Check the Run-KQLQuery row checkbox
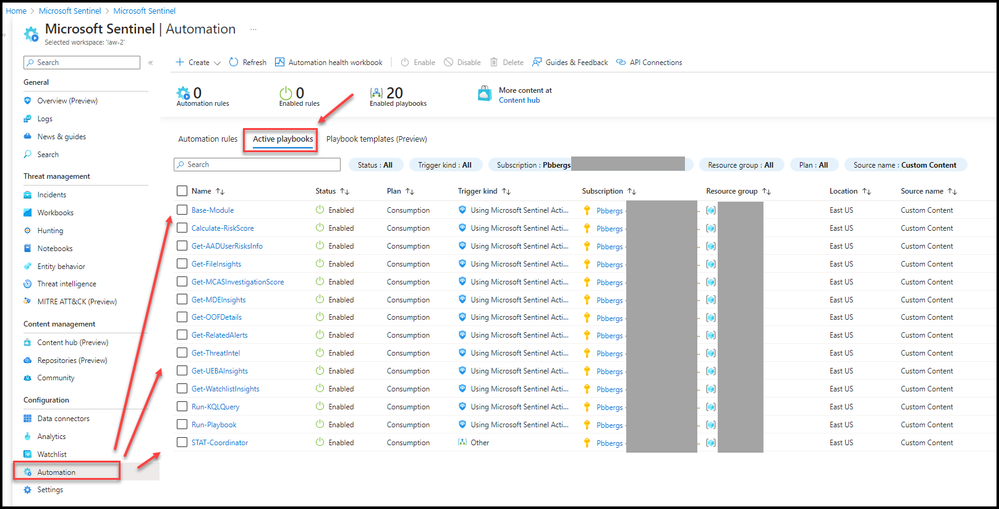 tap(182, 406)
